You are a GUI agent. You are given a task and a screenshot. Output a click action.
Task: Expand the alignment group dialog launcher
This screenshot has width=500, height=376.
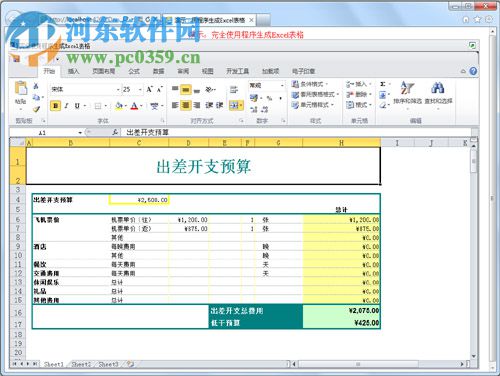point(241,121)
